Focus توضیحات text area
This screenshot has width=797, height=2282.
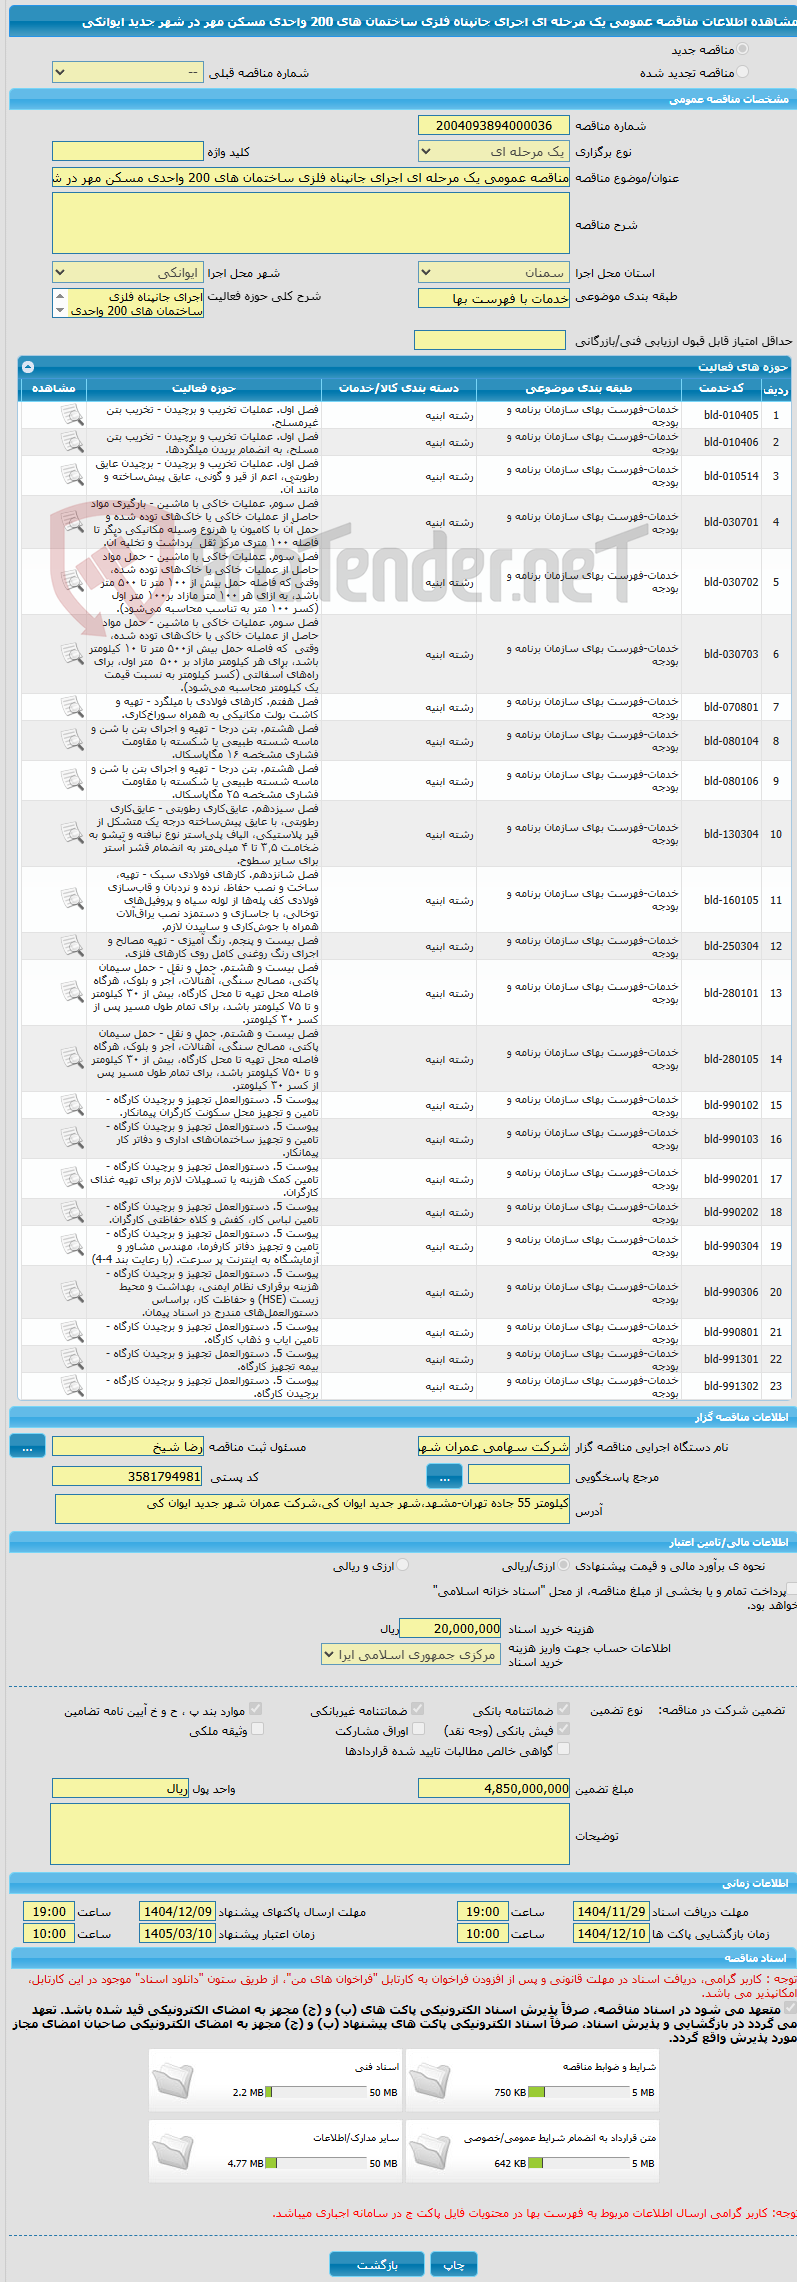310,1835
